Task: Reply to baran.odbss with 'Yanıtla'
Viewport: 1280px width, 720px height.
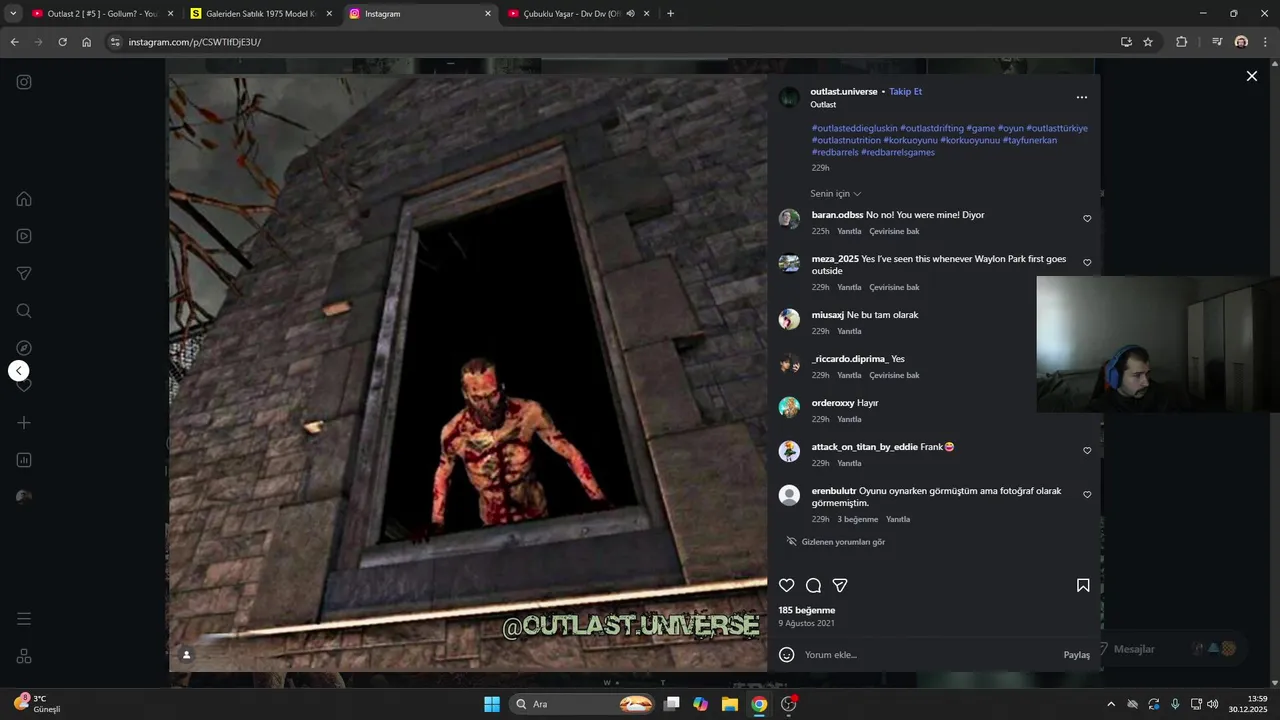Action: pos(849,232)
